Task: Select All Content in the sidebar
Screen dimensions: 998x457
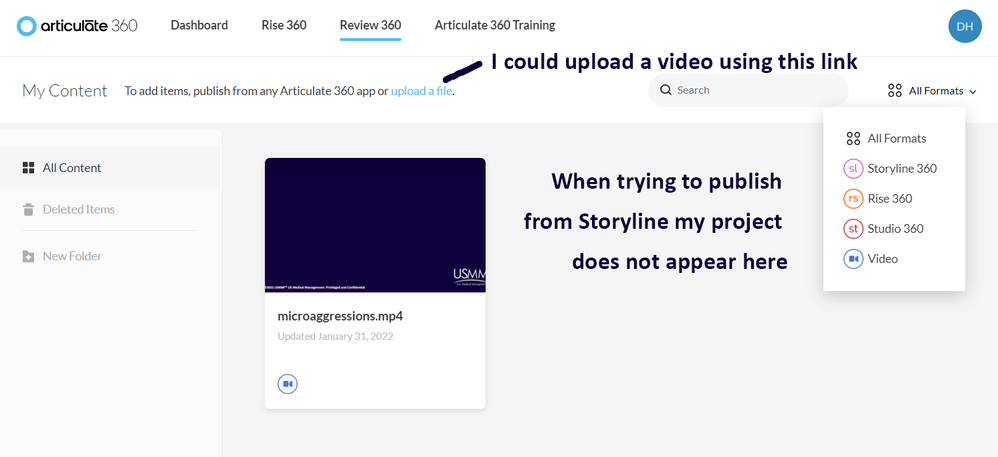Action: coord(111,168)
